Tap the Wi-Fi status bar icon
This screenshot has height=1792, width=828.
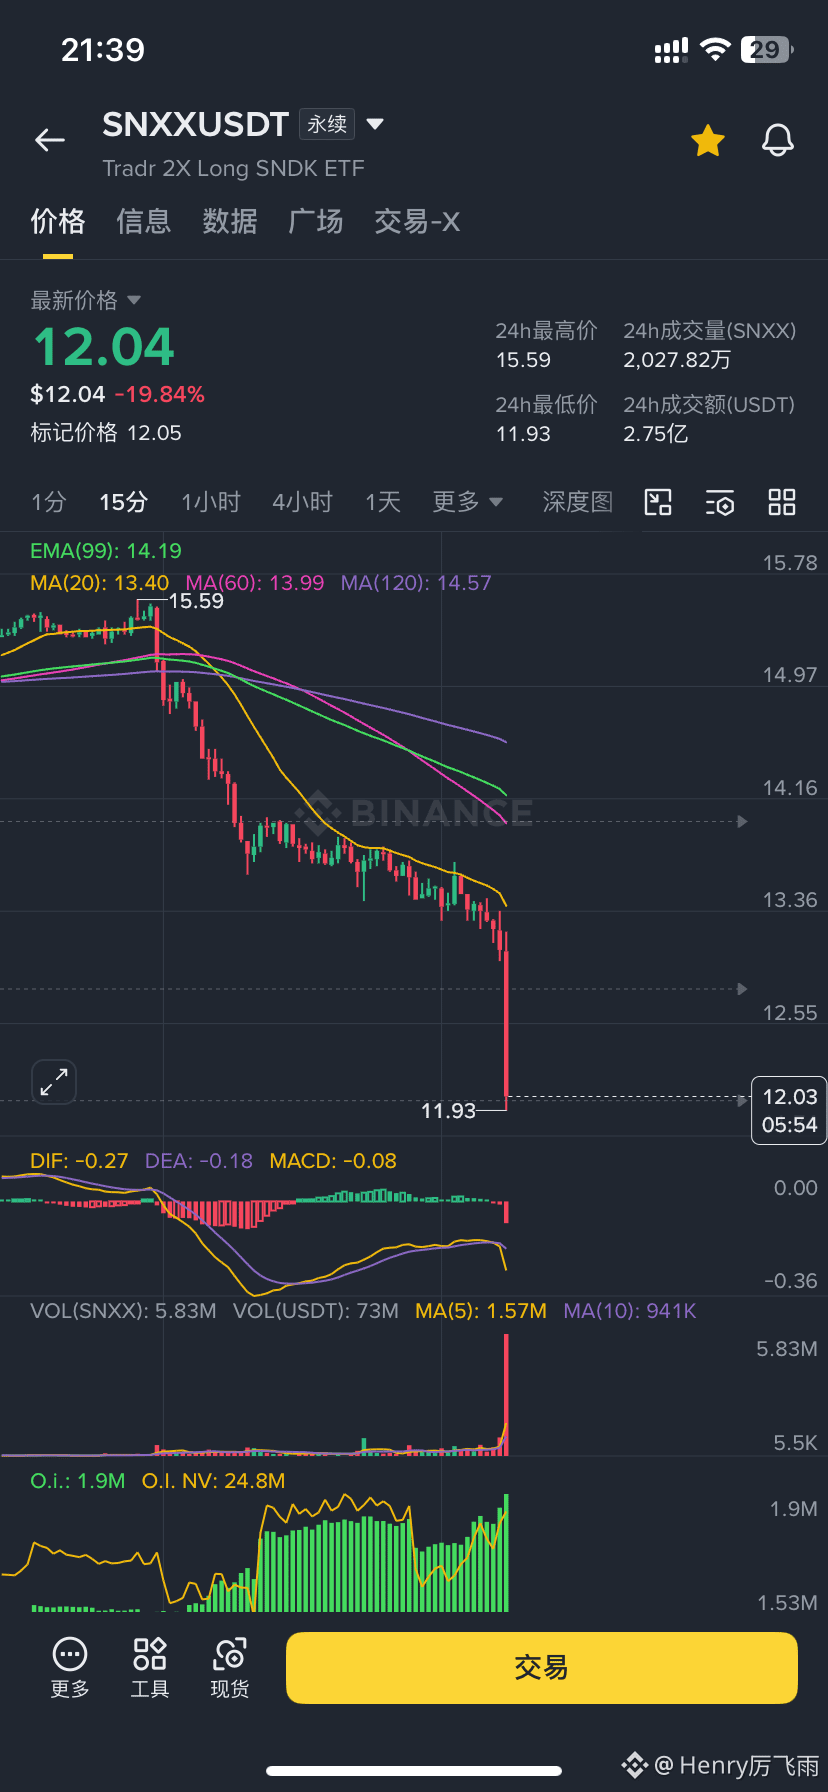[715, 50]
